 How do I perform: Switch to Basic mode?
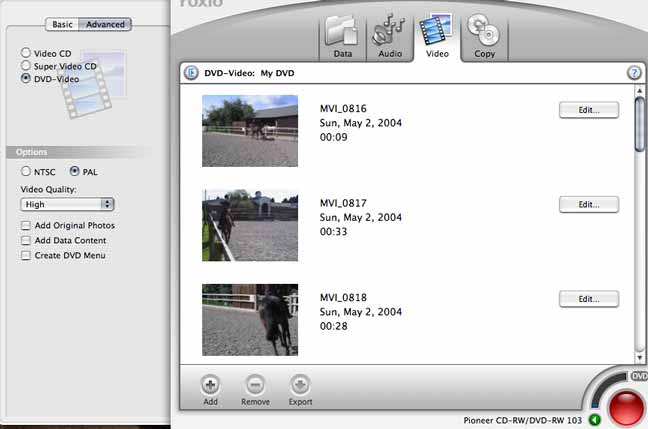62,24
